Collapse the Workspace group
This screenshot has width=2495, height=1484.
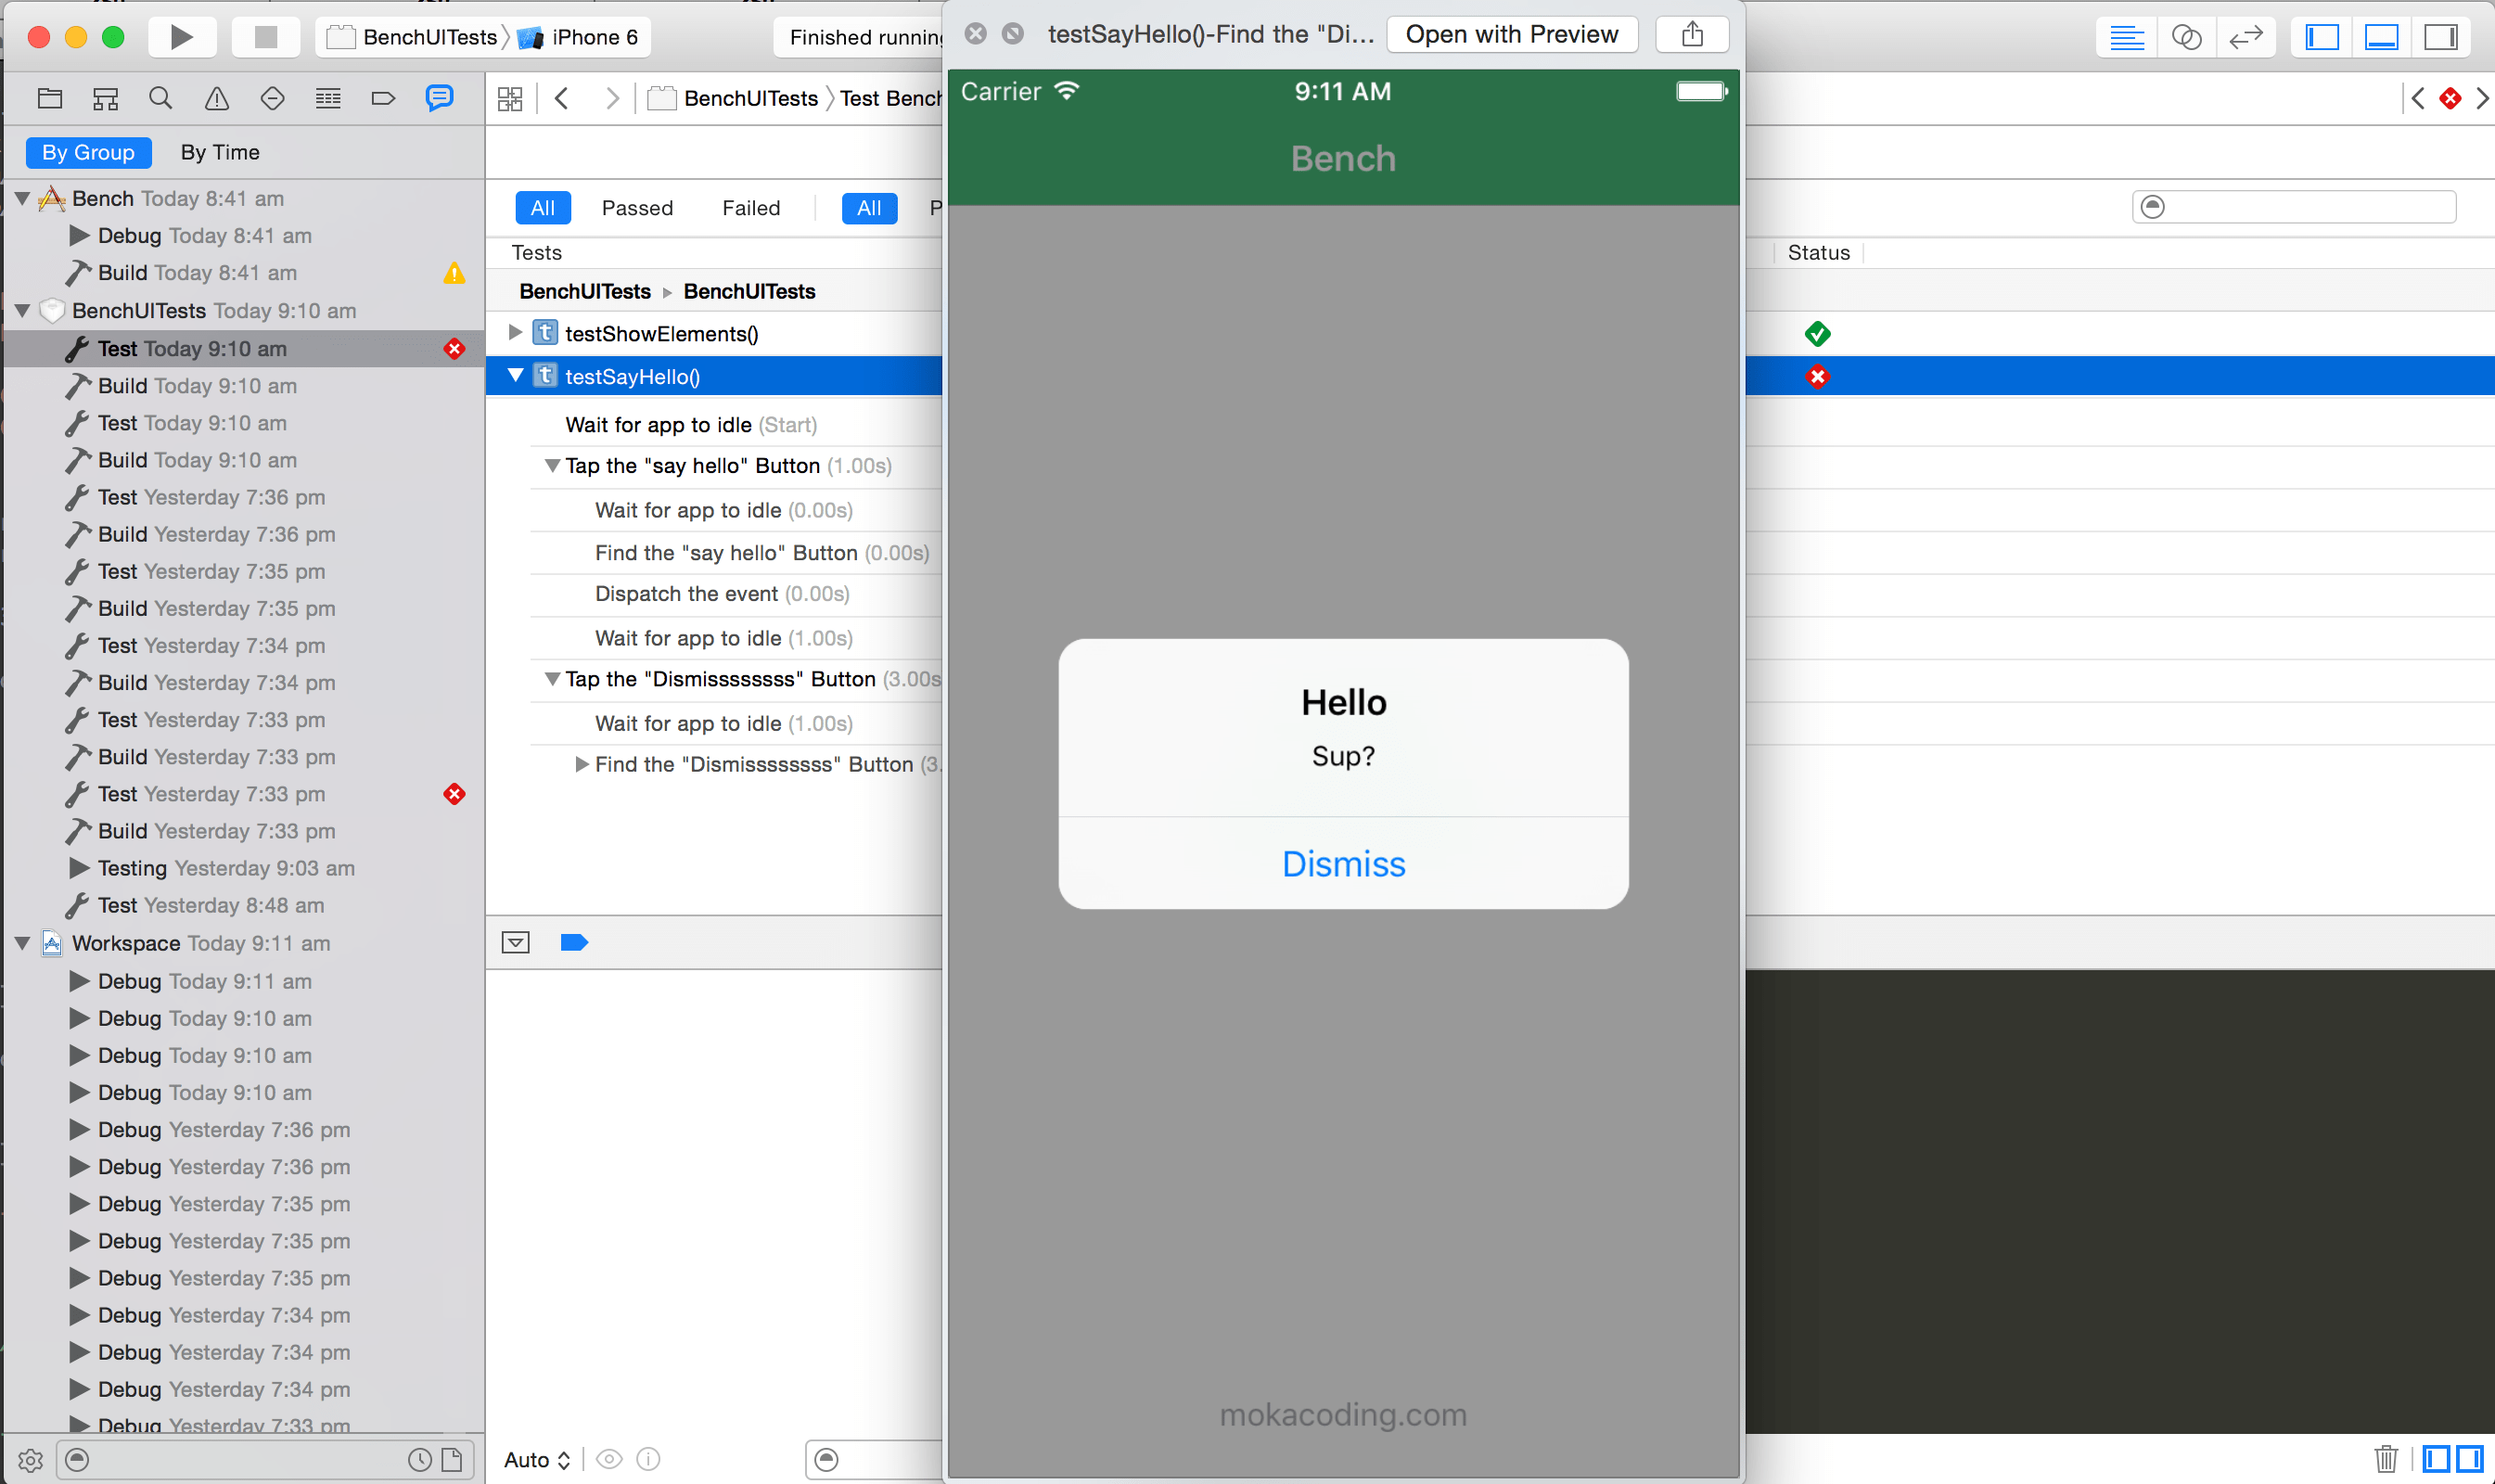(22, 943)
